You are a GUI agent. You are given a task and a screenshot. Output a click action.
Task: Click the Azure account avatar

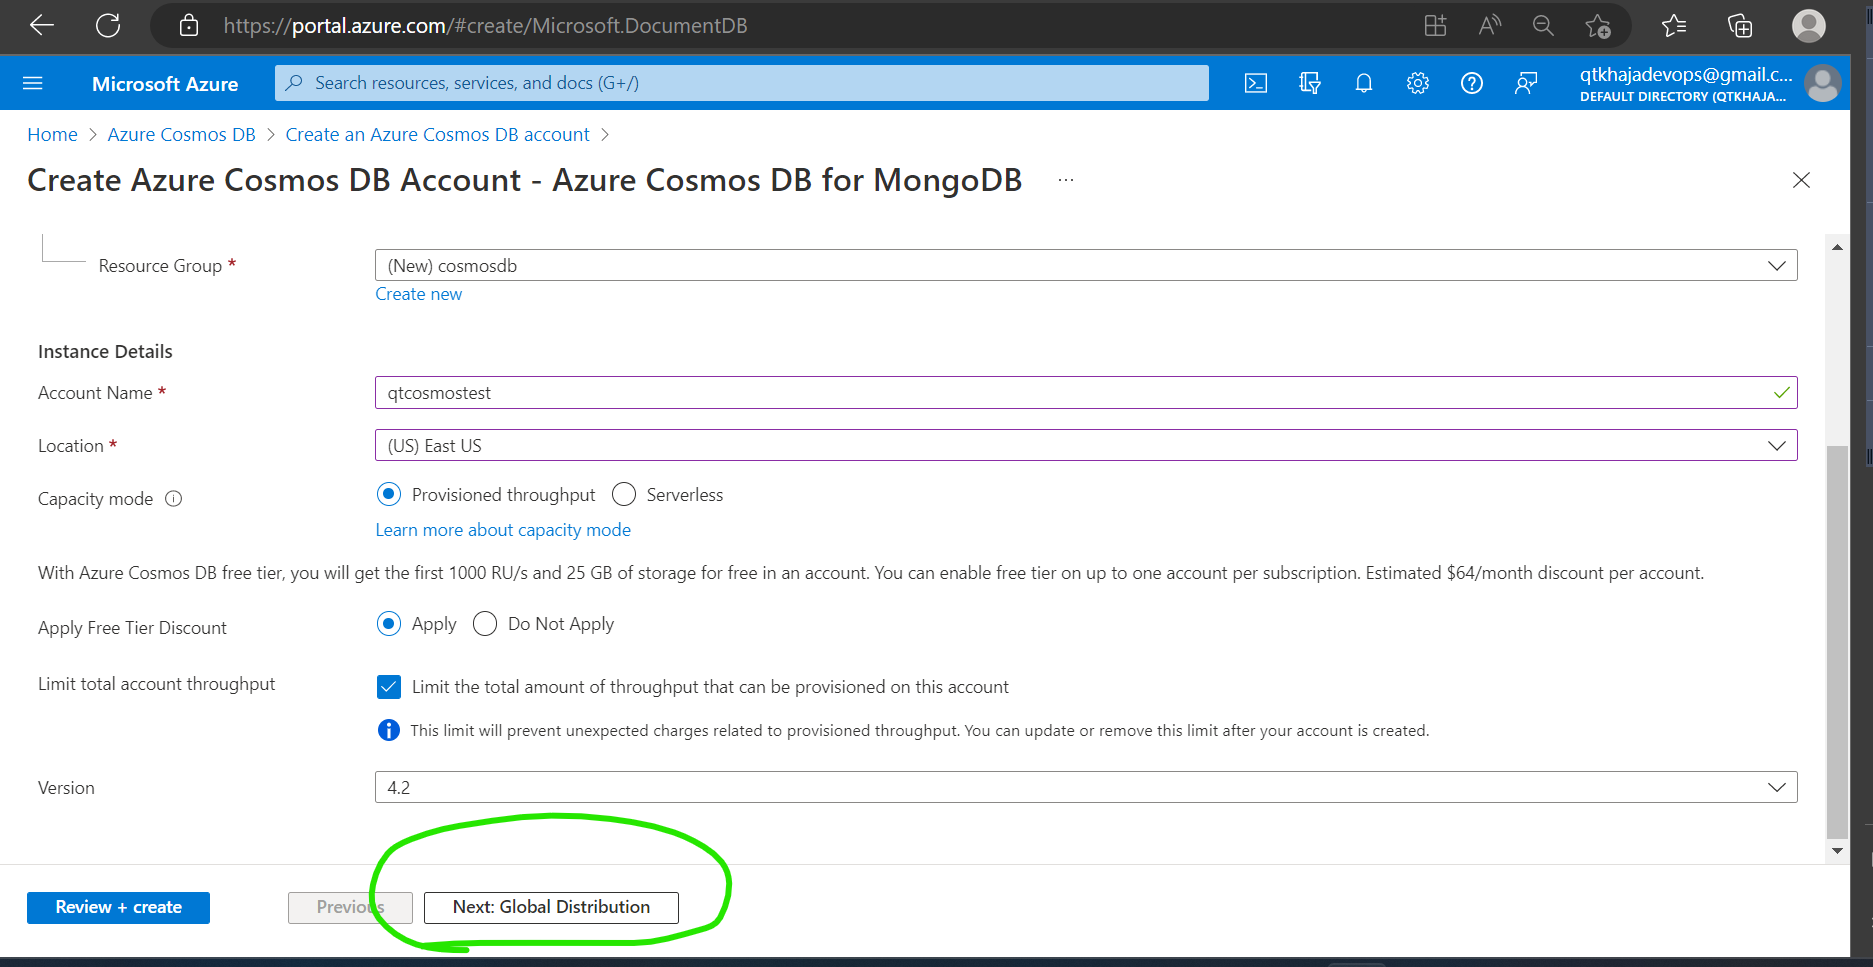click(1823, 84)
